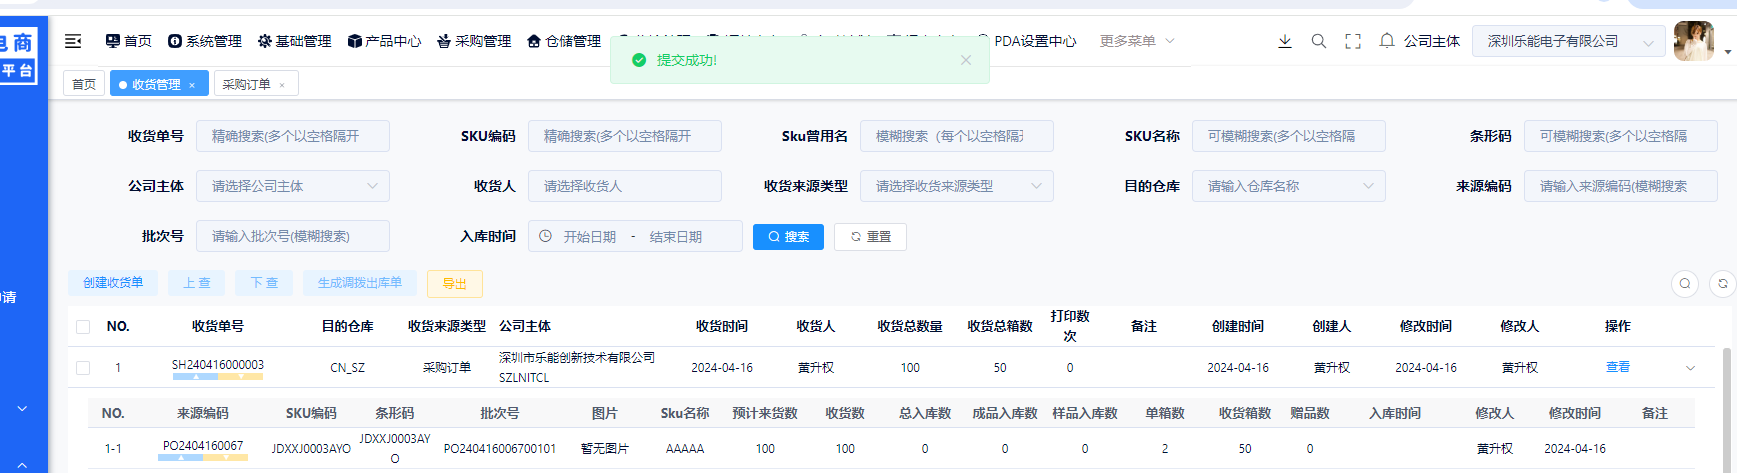
Task: Expand the receipt source type dropdown
Action: pos(957,186)
